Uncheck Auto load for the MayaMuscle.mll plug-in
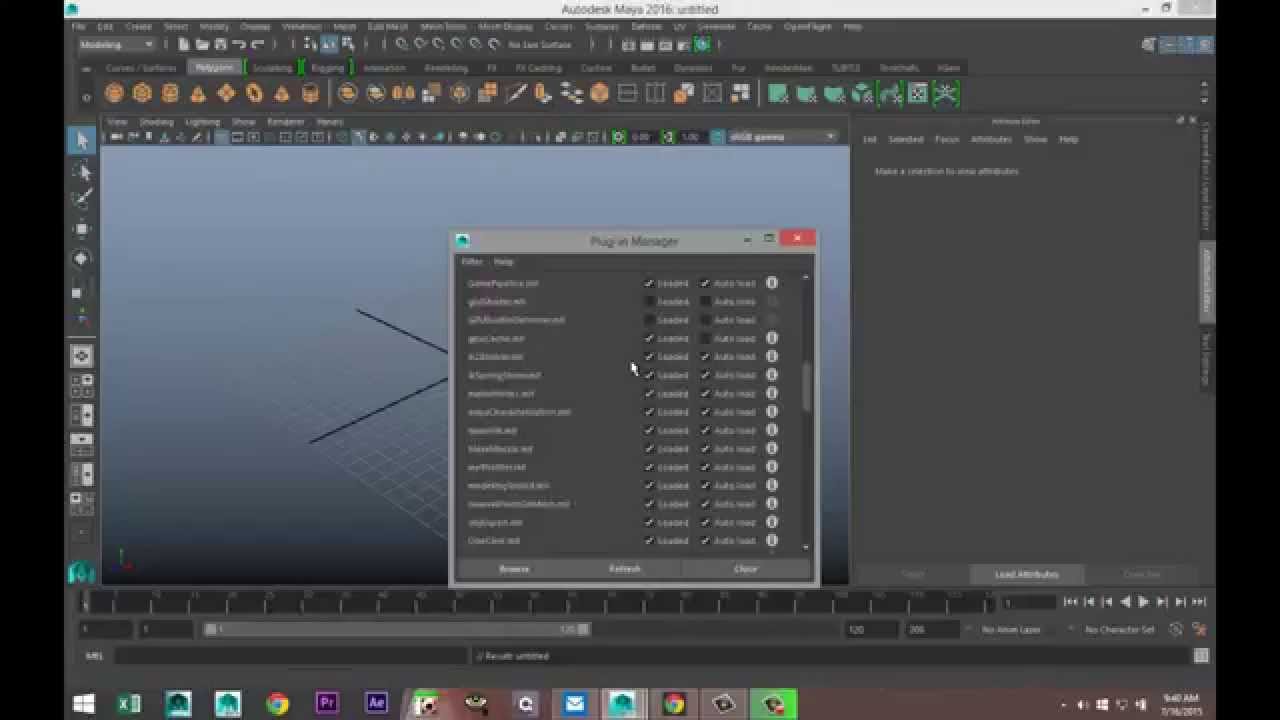Screen dimensions: 1280x720 tap(705, 449)
